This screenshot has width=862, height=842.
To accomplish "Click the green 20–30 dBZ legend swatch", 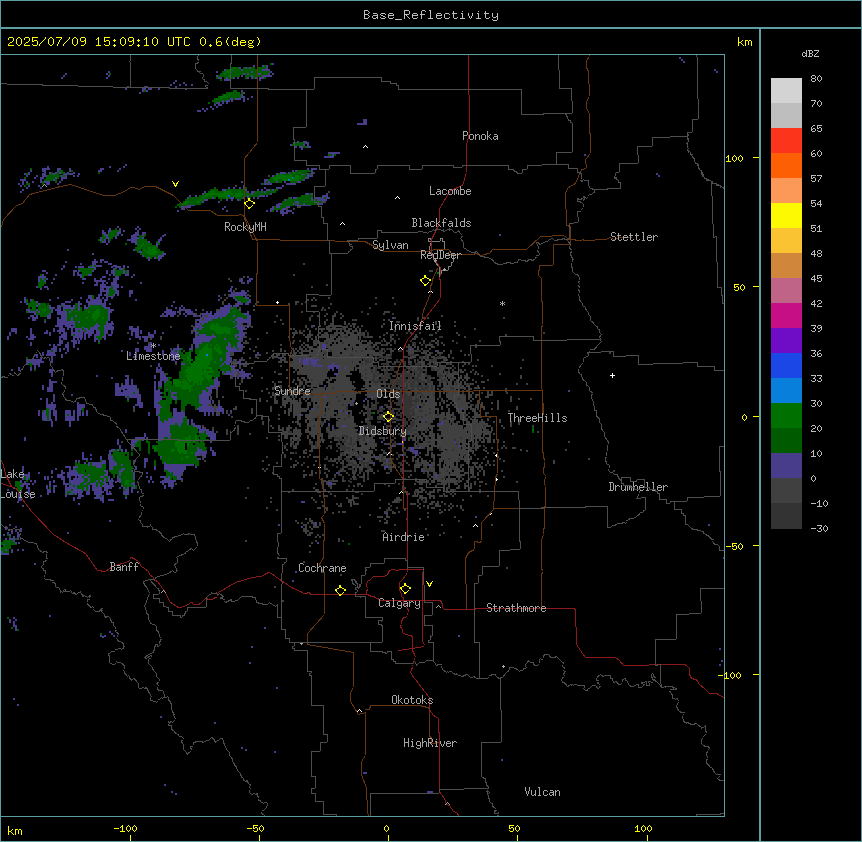I will [786, 416].
